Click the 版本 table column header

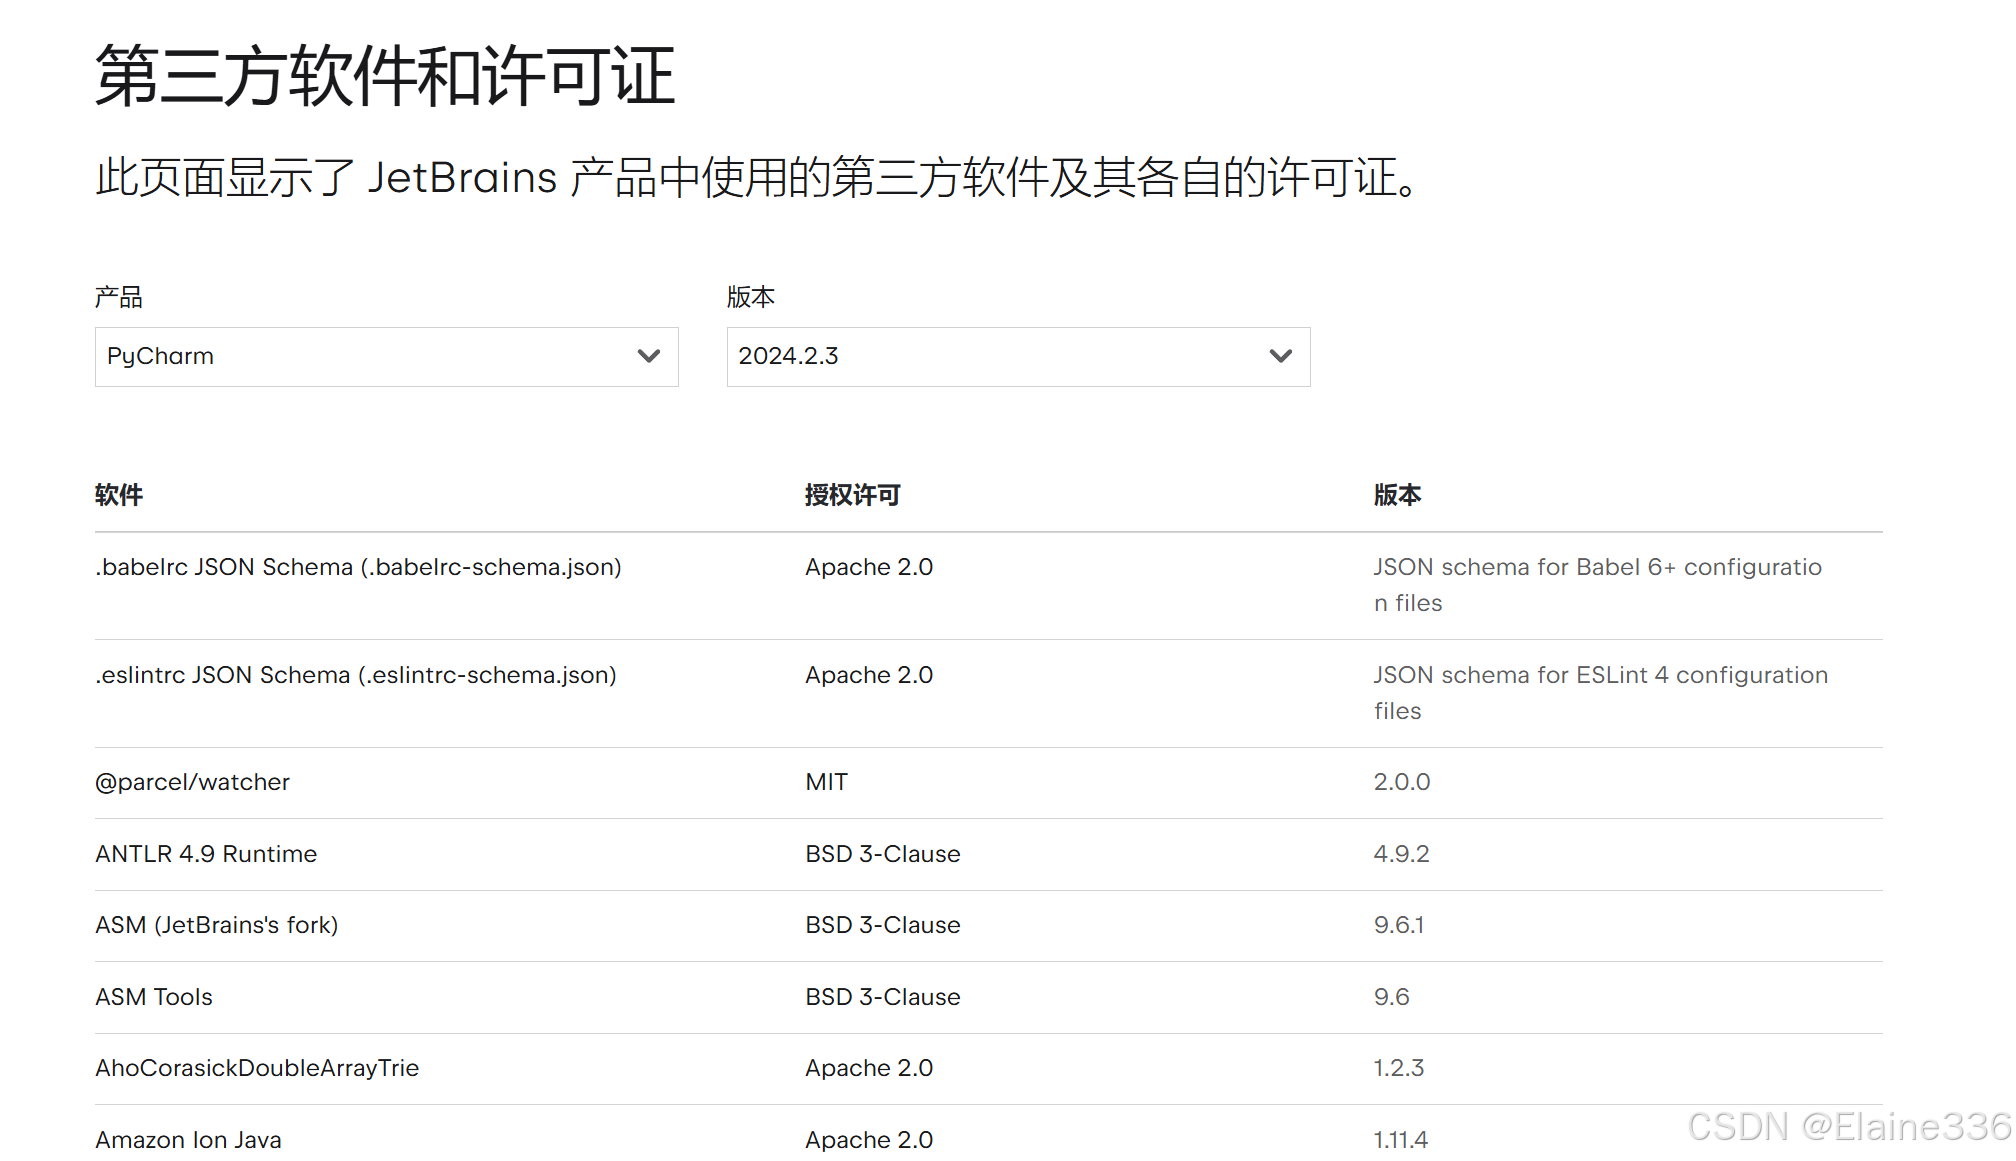point(1397,495)
